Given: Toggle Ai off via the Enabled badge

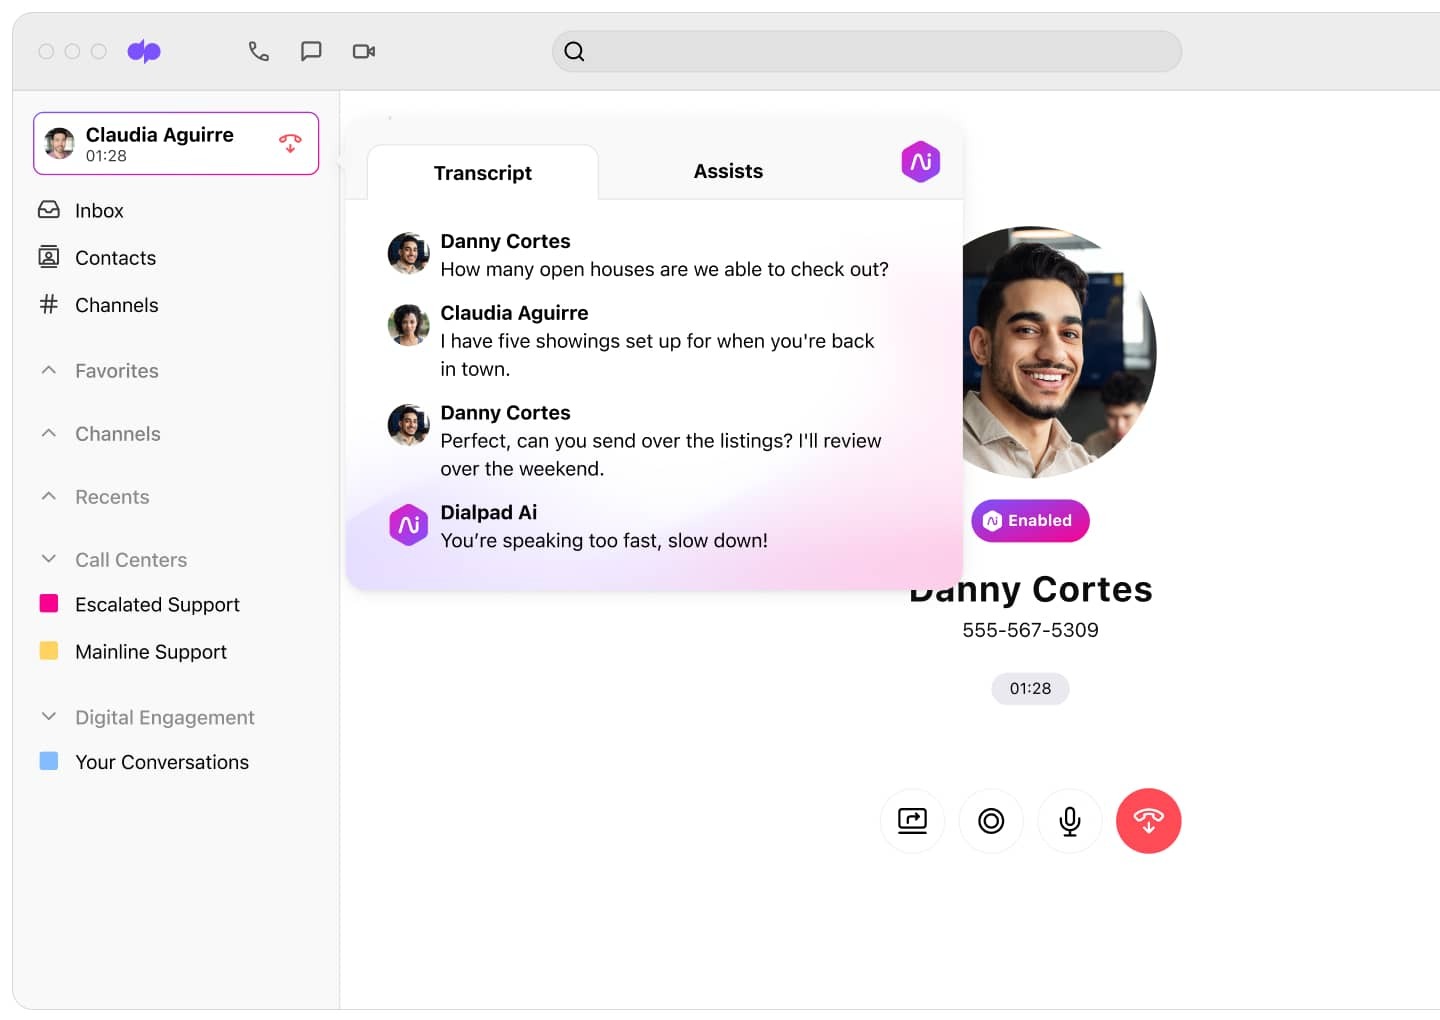Looking at the screenshot, I should tap(1030, 520).
